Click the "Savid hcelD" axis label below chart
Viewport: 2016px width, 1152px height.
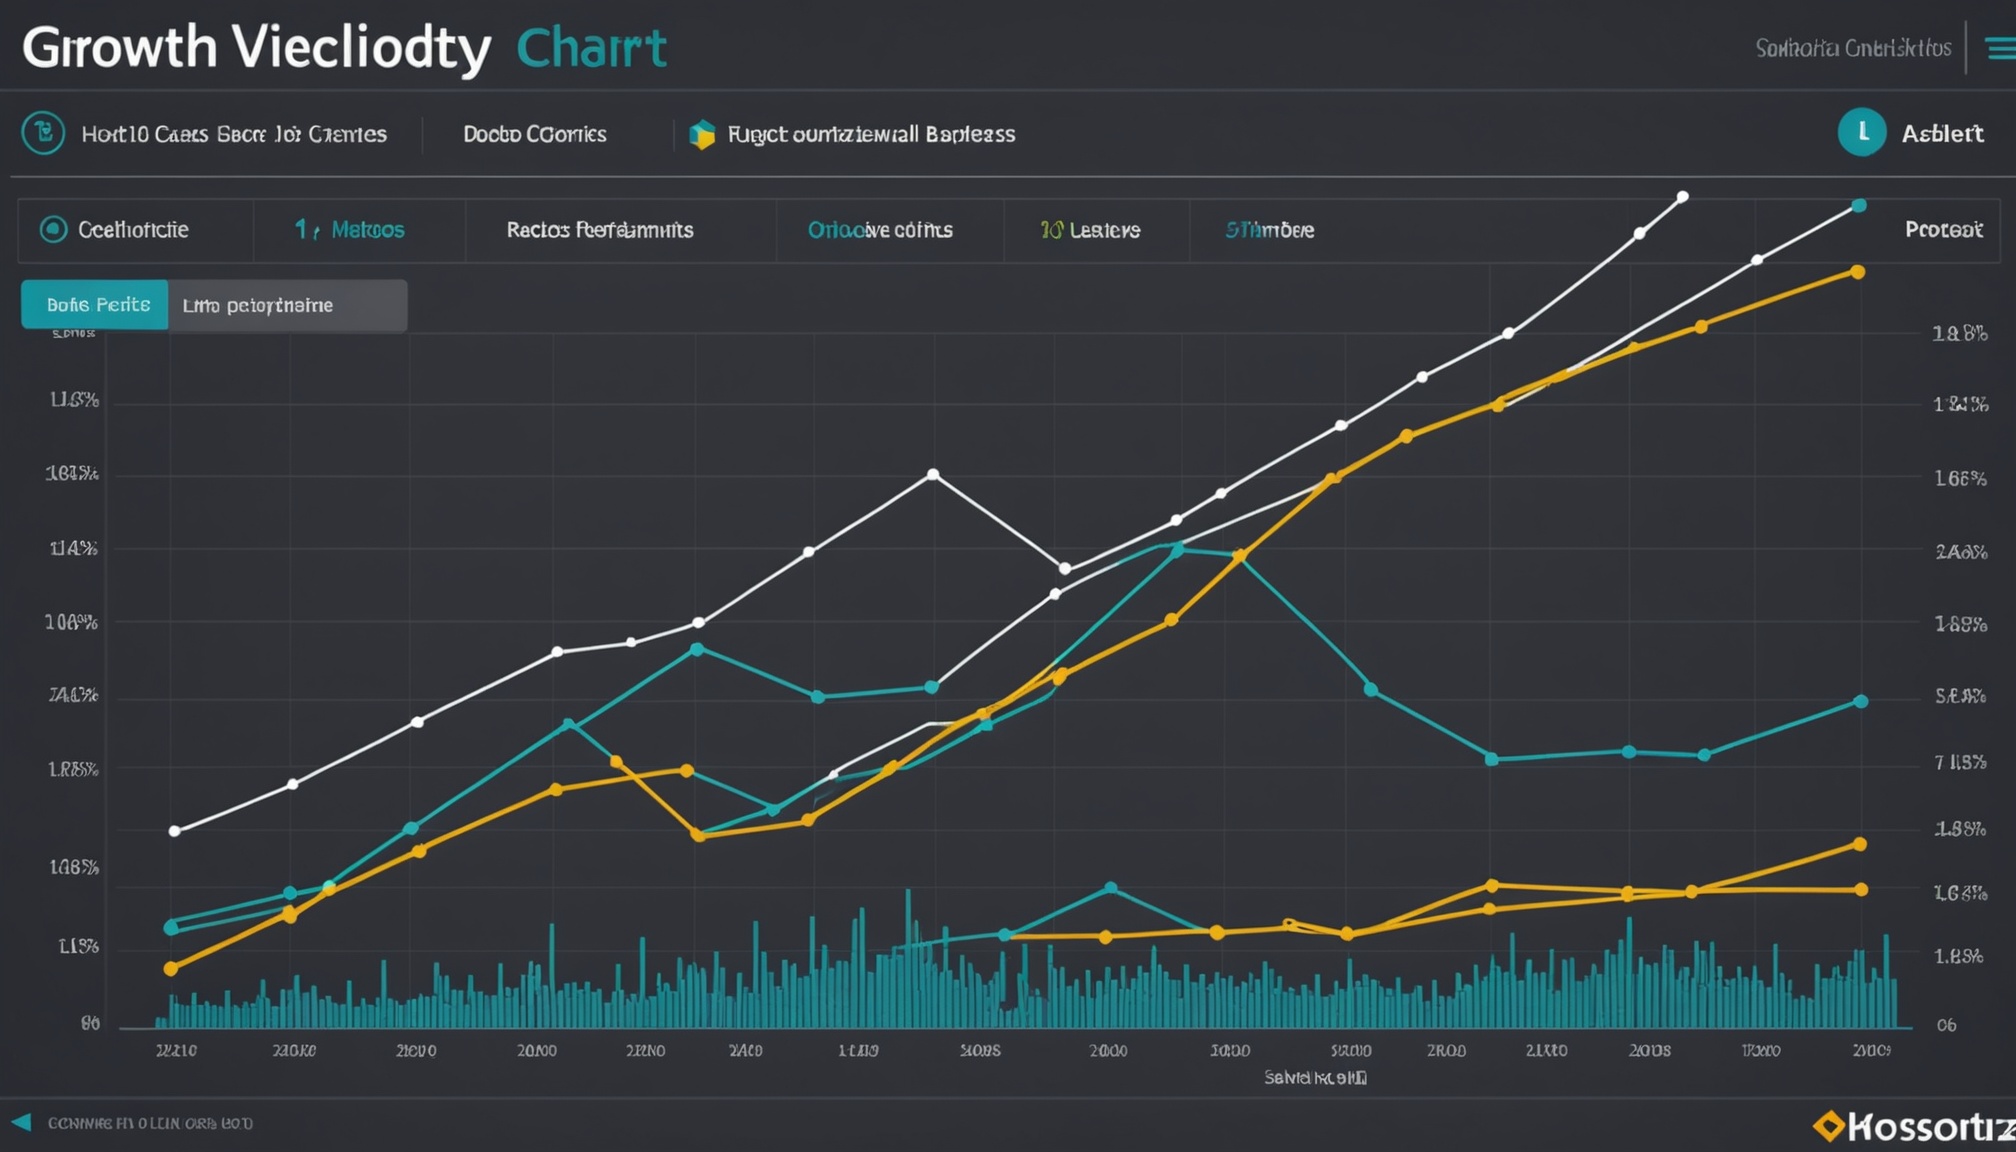tap(1318, 1077)
